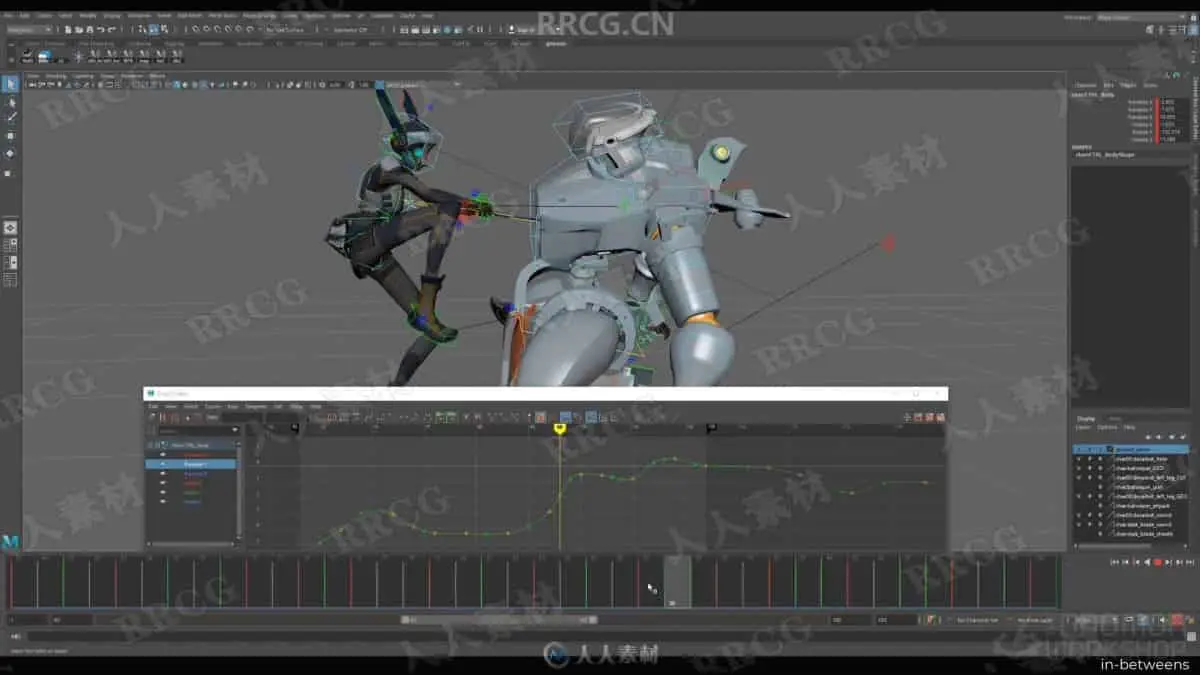This screenshot has width=1200, height=675.
Task: Click Graph Editor outliner vertical scrollbar
Action: 239,490
